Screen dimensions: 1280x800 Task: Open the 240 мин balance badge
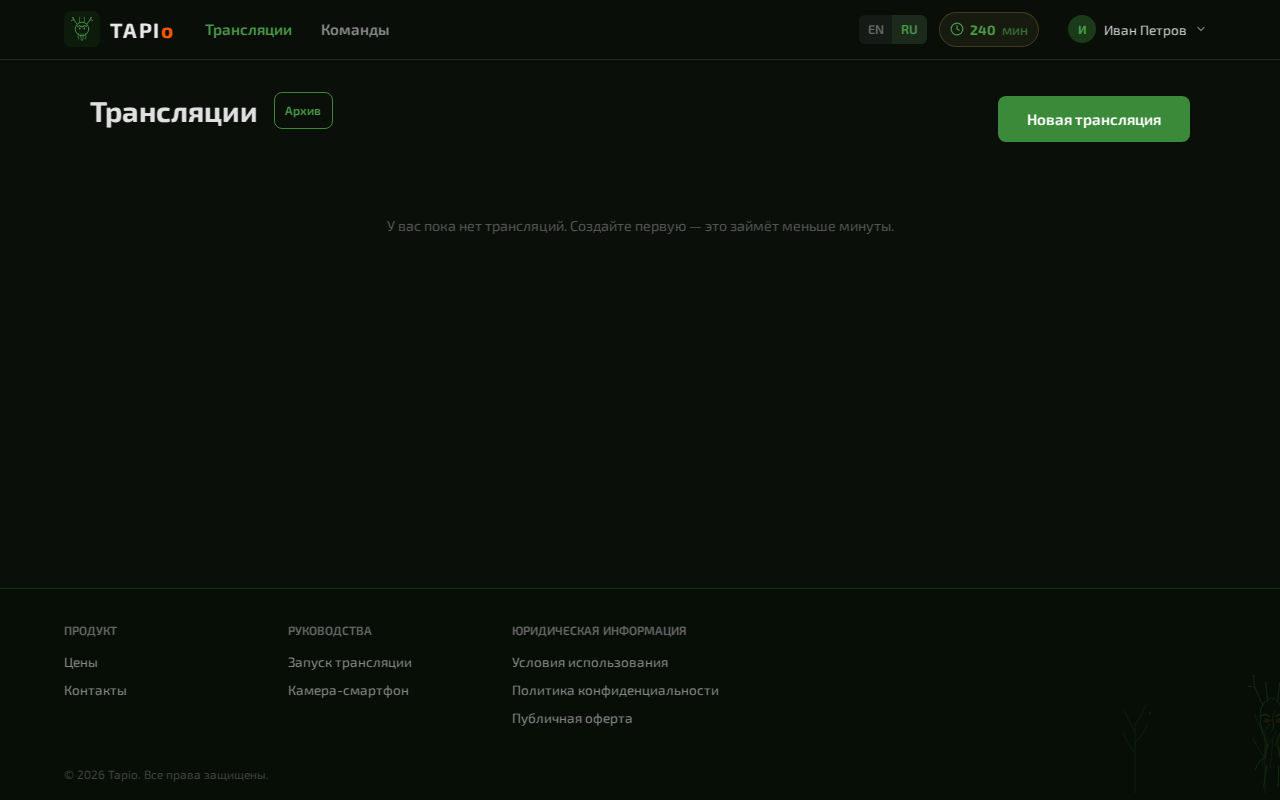pyautogui.click(x=989, y=29)
